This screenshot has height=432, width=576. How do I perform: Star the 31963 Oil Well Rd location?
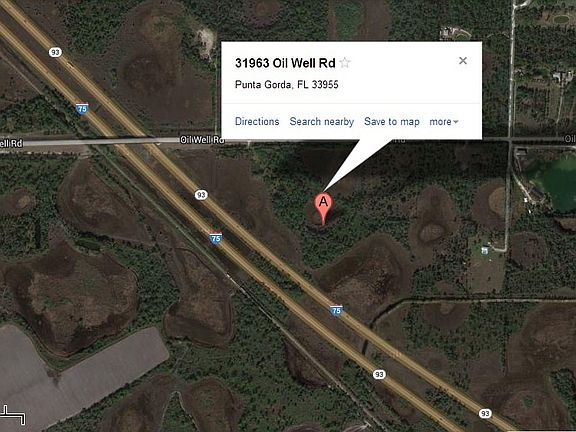point(345,63)
